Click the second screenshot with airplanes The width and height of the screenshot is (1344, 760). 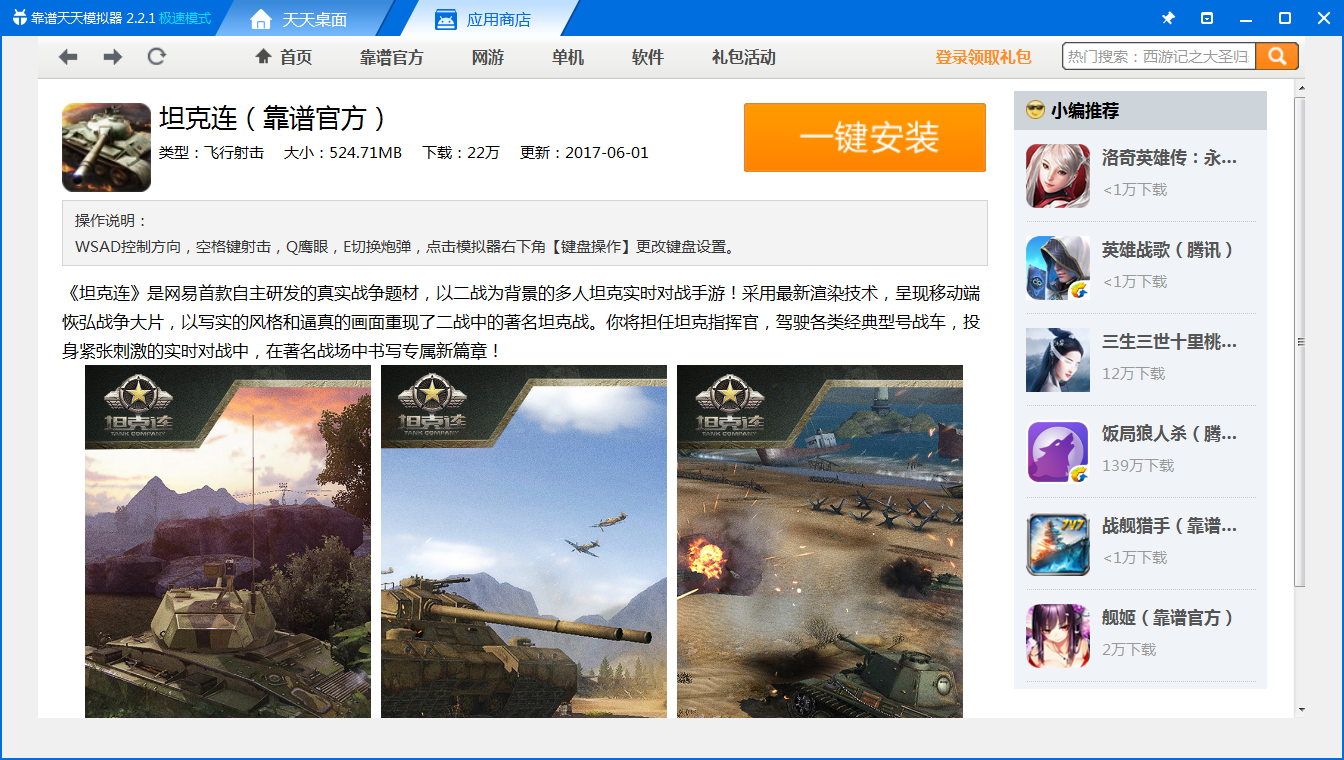[x=524, y=541]
